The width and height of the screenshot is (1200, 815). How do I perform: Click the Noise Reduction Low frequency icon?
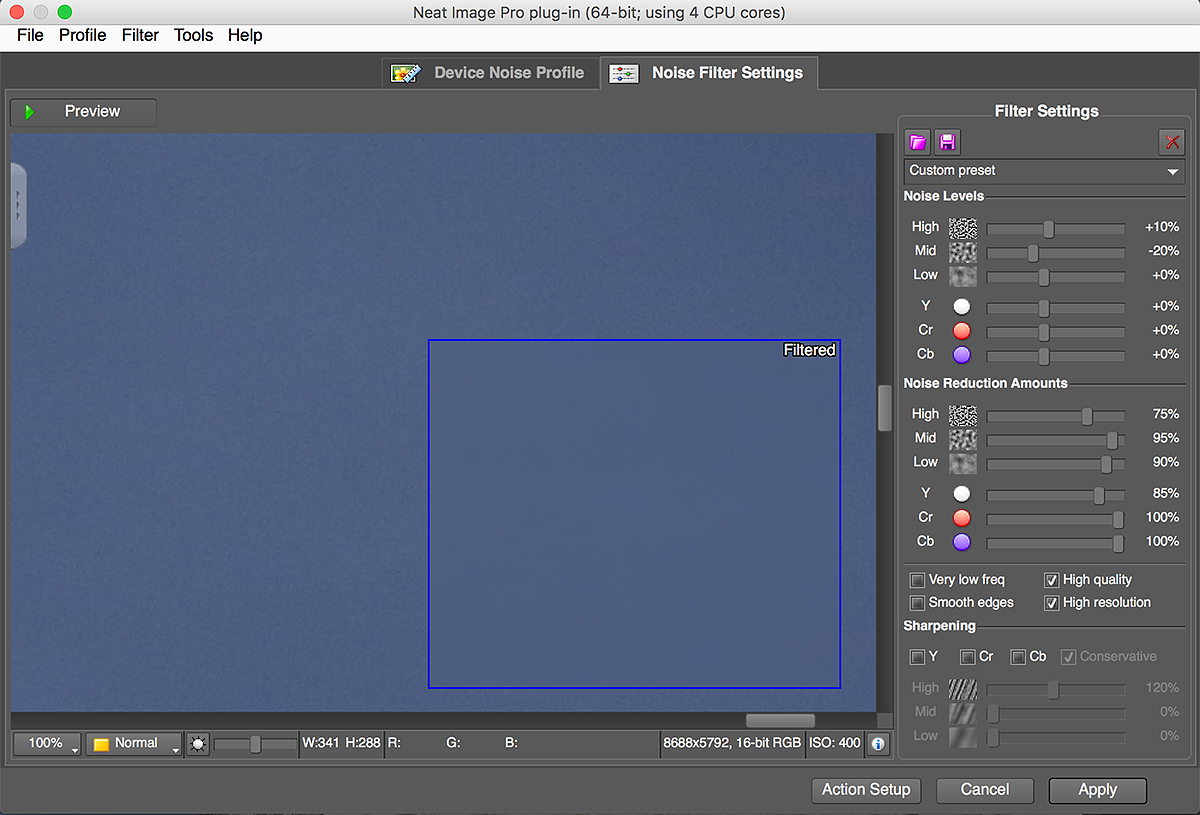(x=963, y=462)
